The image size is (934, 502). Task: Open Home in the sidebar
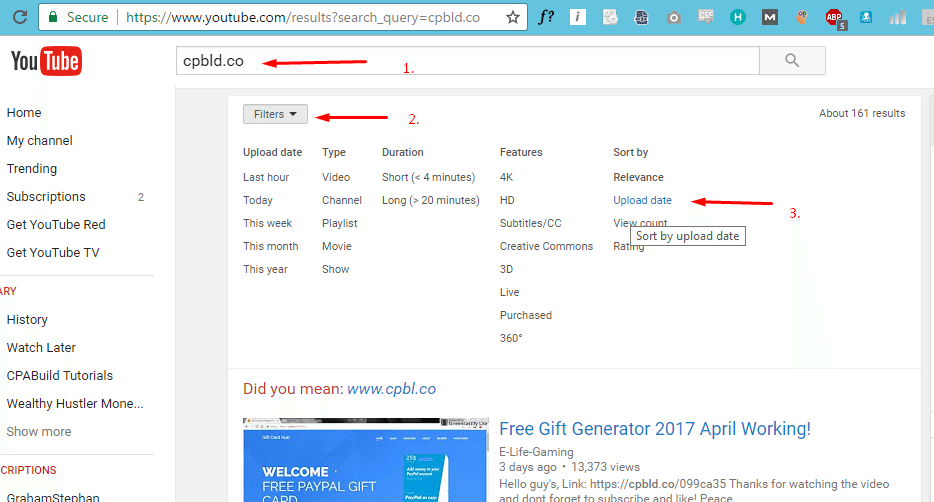(24, 113)
